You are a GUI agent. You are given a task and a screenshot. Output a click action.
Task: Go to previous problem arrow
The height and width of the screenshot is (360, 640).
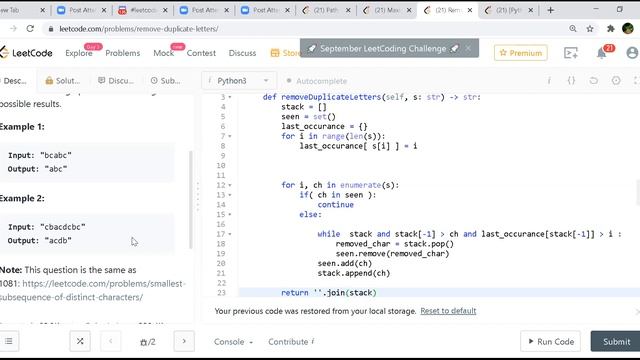click(111, 341)
